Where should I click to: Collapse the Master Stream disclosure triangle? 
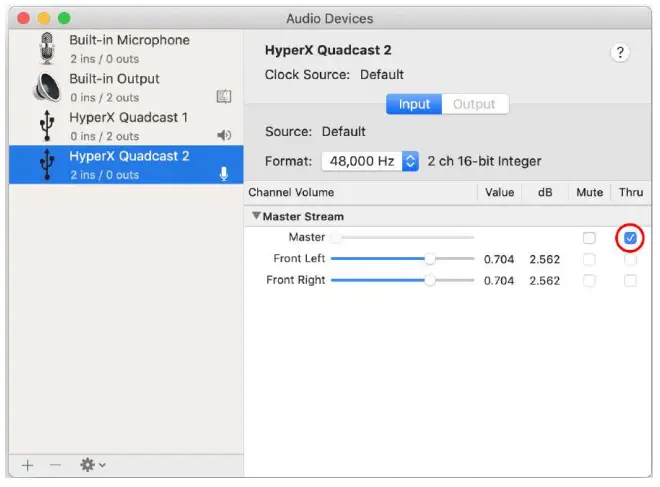pyautogui.click(x=256, y=216)
